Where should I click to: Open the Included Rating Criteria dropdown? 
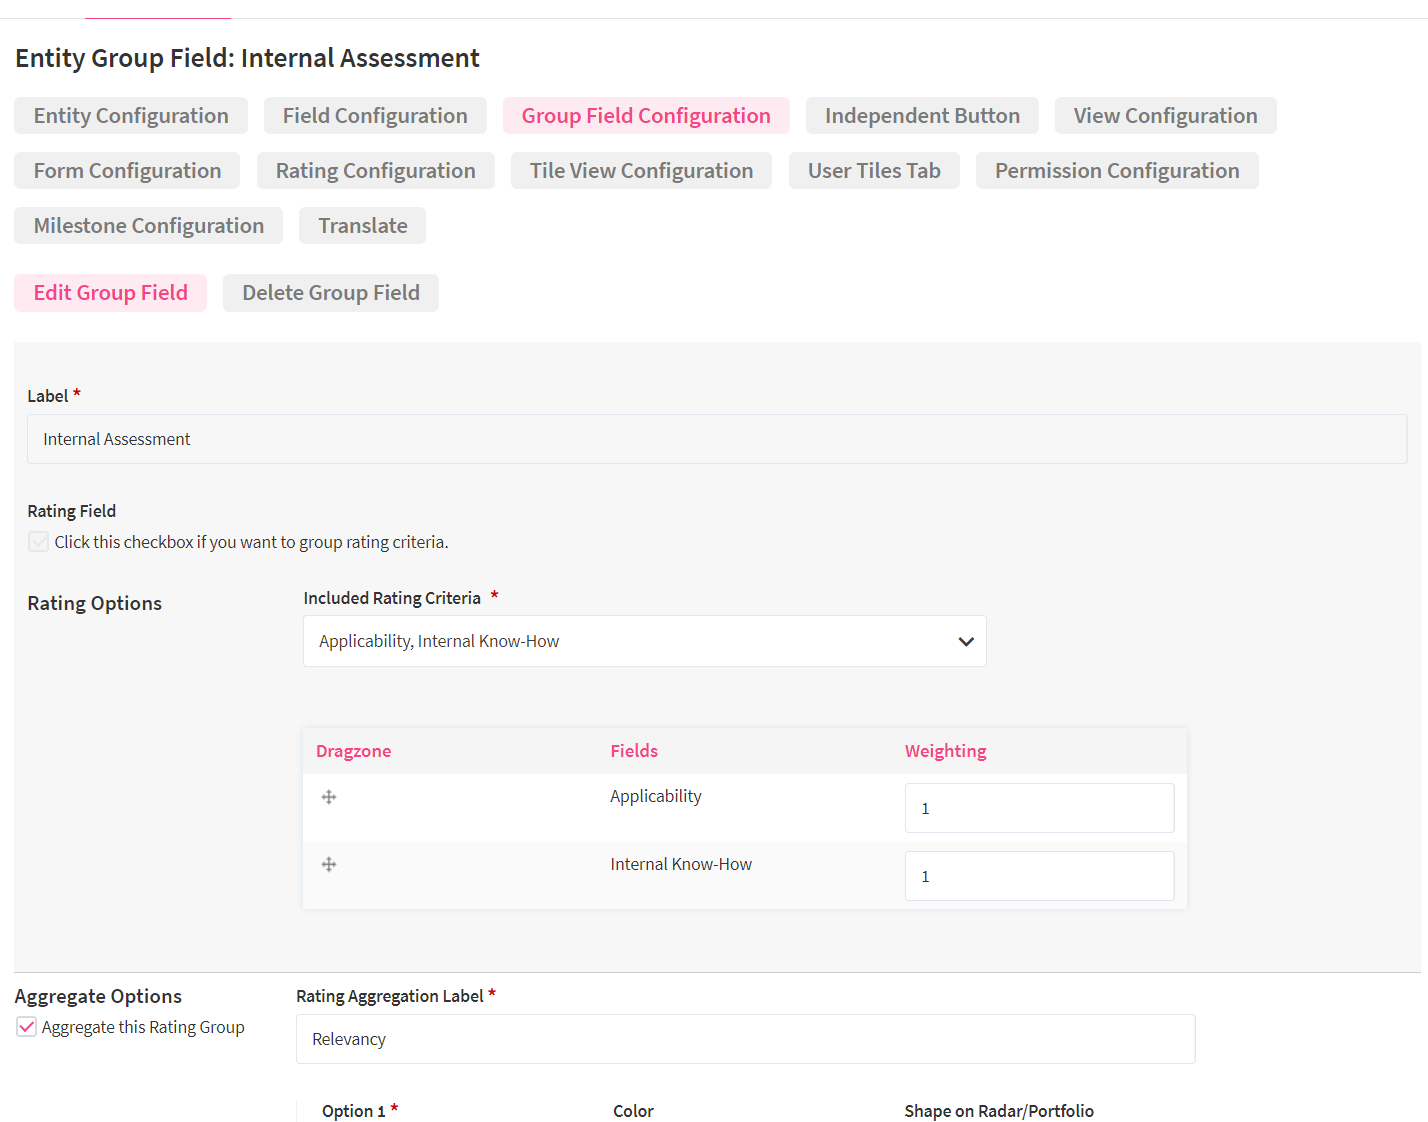(x=630, y=641)
